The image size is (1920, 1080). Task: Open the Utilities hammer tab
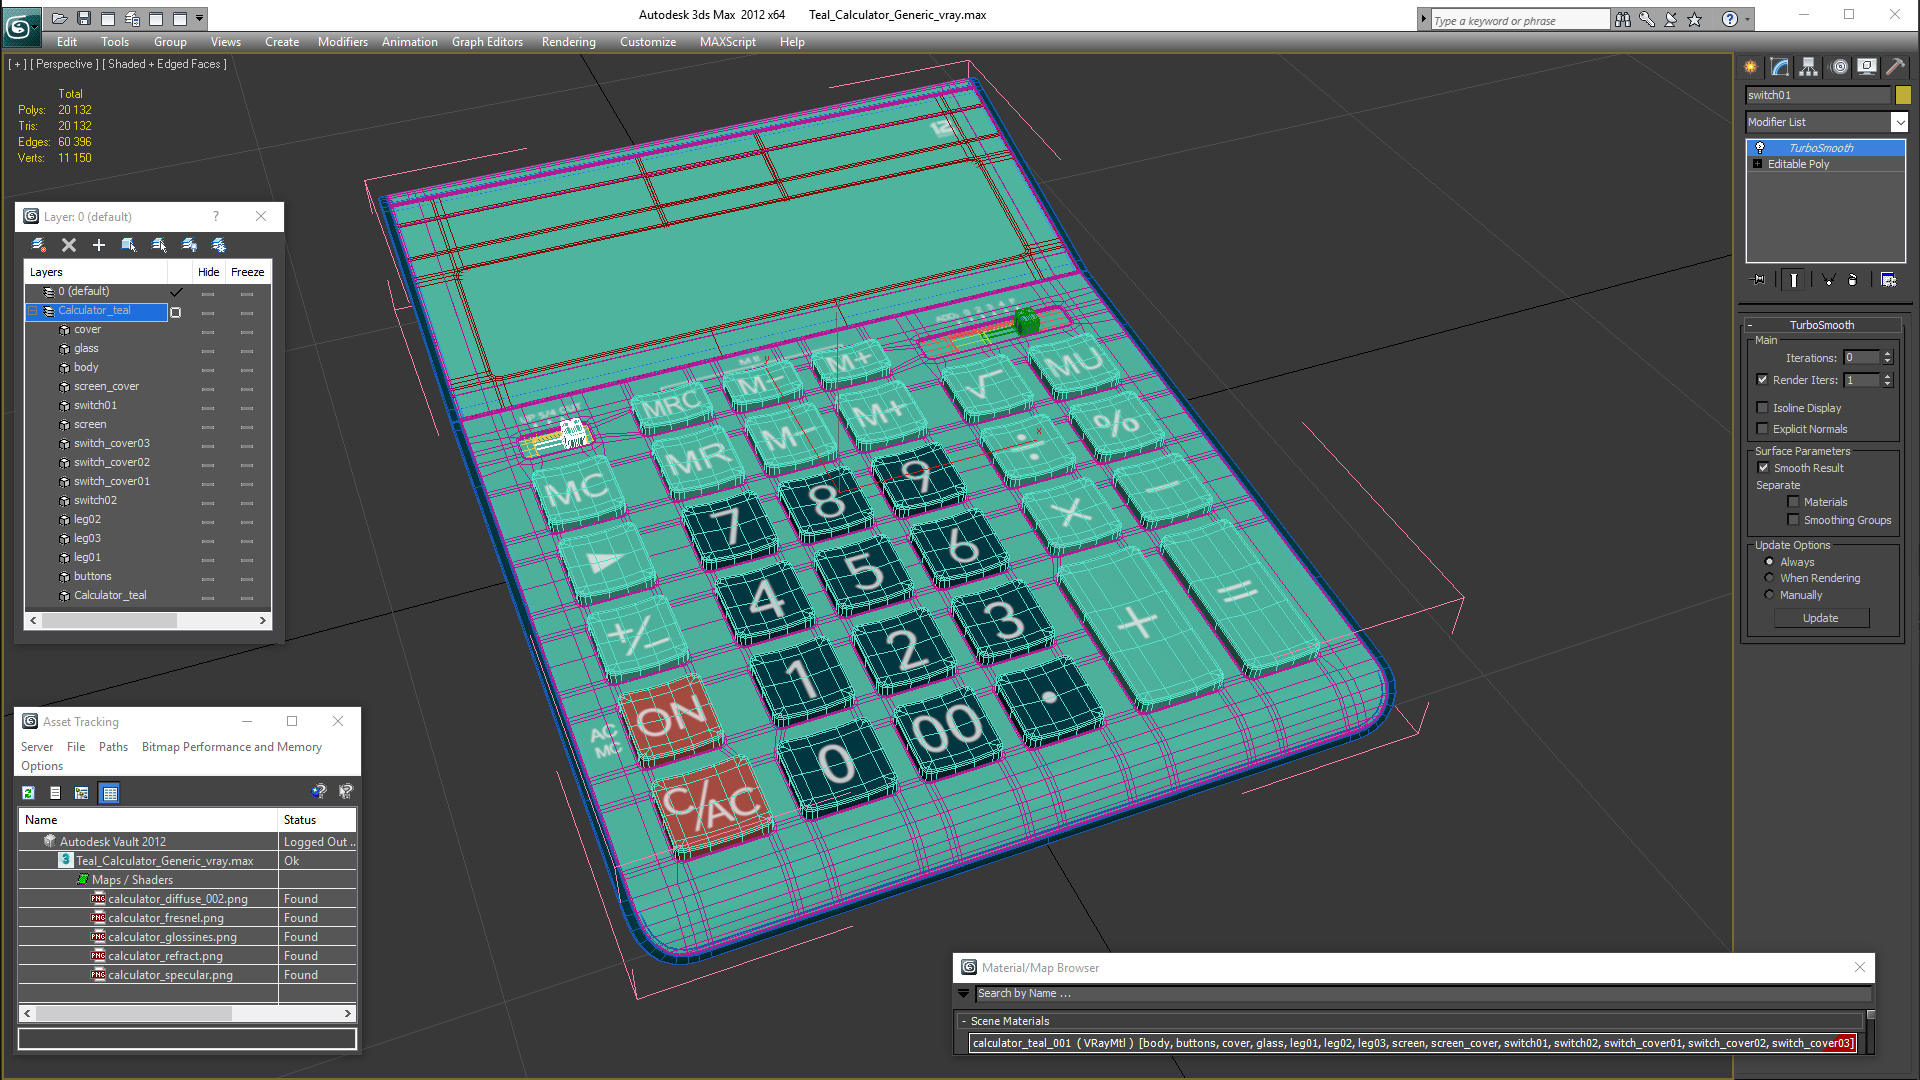pos(1895,67)
